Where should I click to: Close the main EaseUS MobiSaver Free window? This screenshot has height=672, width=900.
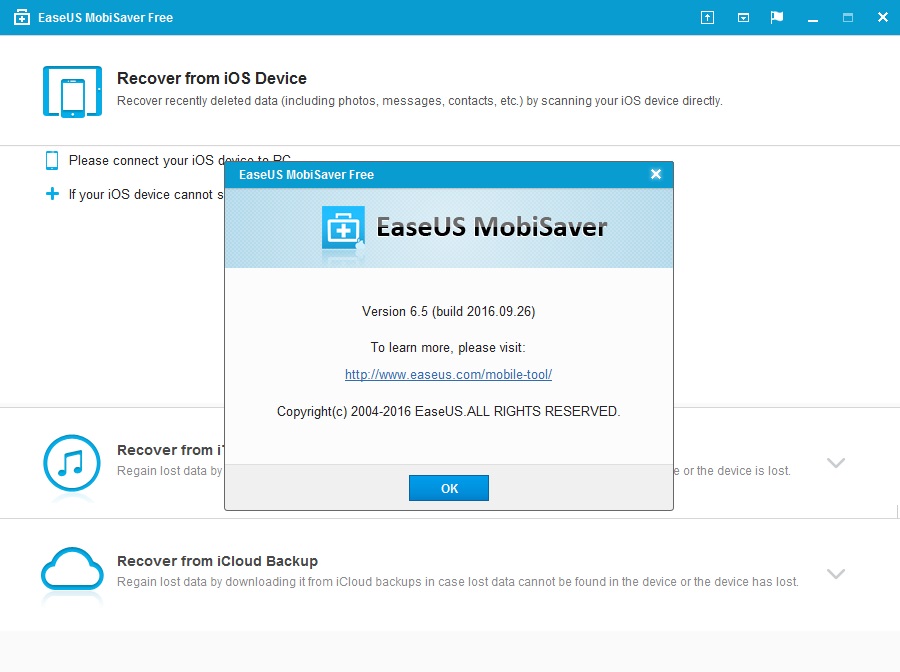click(883, 17)
